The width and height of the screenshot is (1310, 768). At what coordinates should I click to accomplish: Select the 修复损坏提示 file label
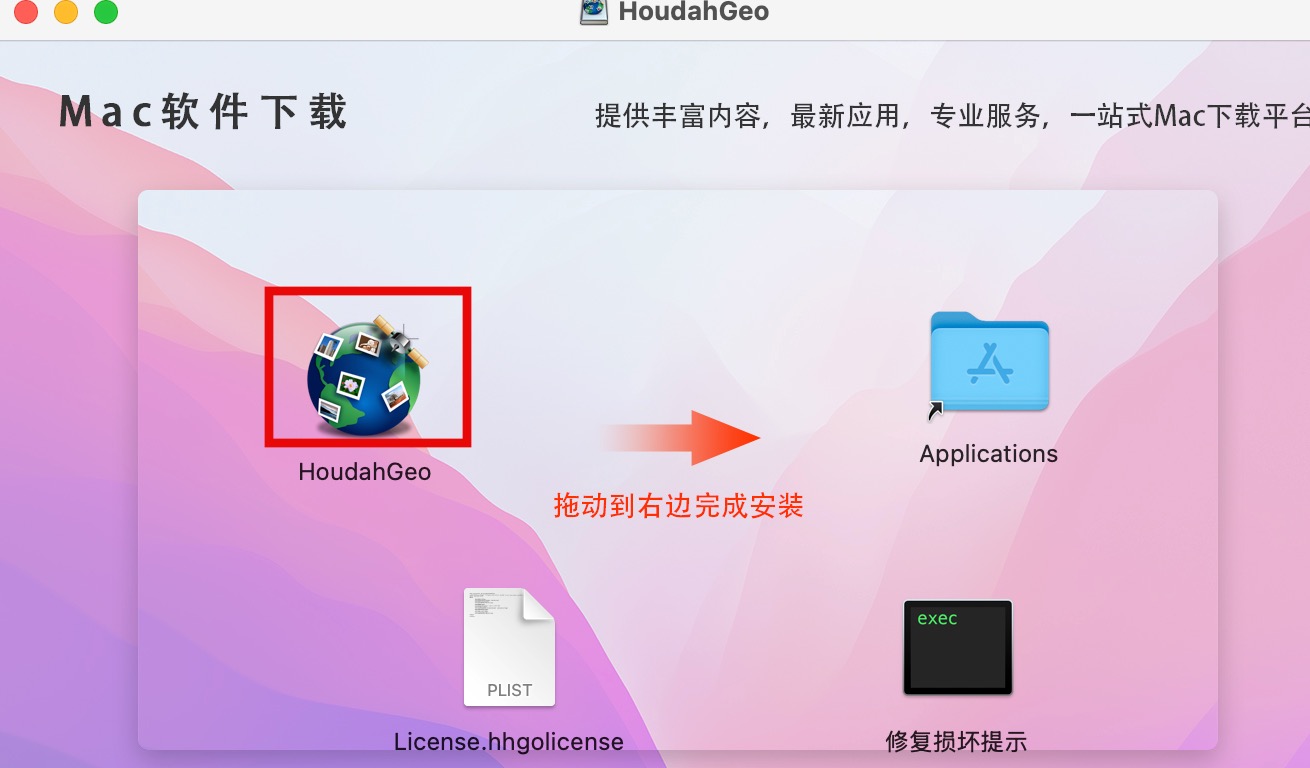[957, 742]
